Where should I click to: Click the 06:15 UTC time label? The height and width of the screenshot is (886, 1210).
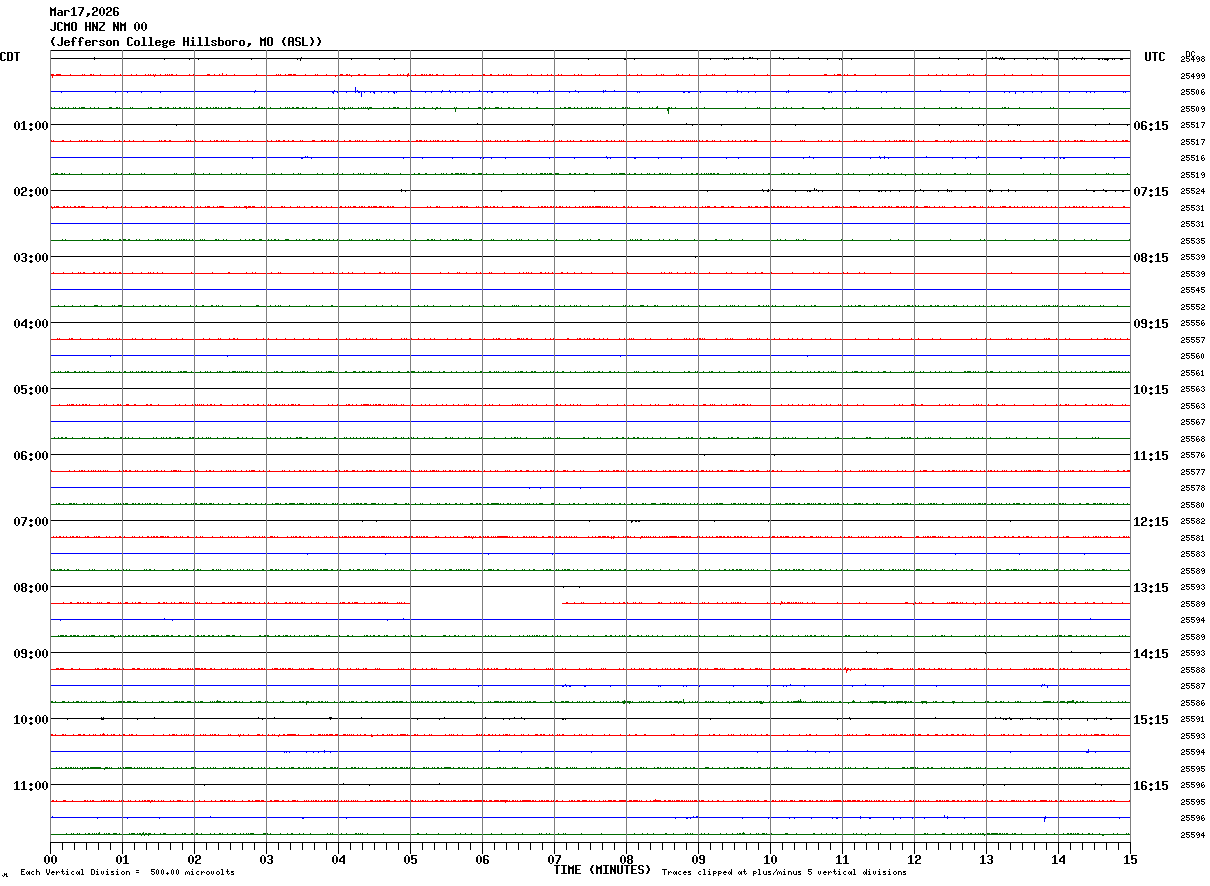(1150, 125)
